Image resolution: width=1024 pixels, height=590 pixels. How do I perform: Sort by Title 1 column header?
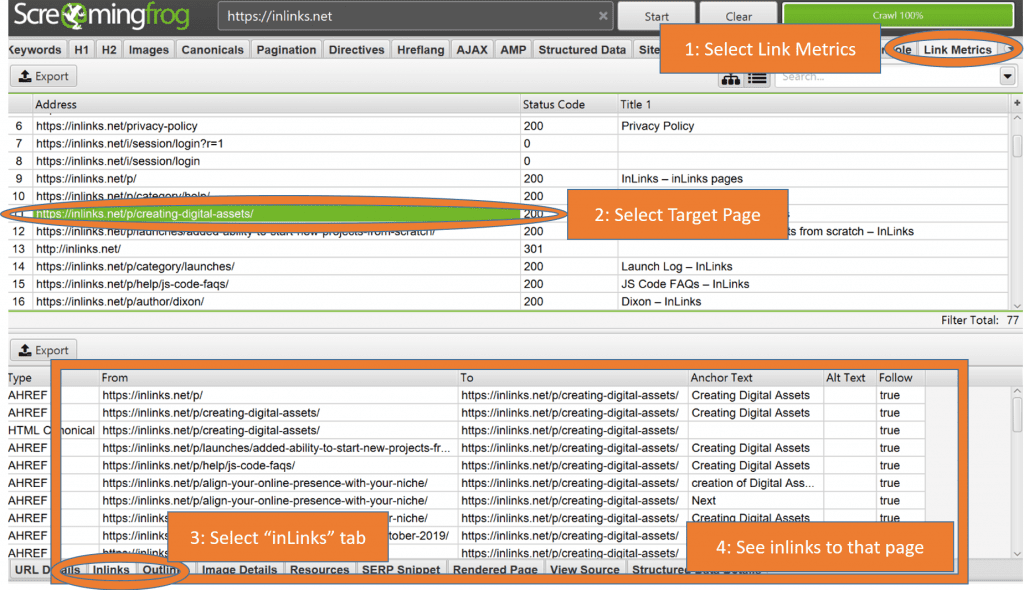coord(814,105)
